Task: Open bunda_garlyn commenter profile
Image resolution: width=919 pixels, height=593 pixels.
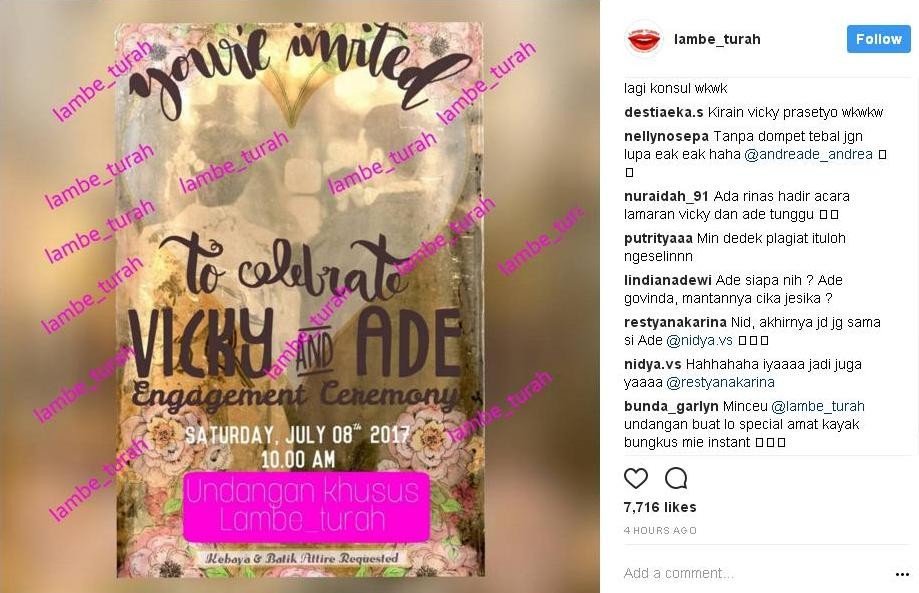Action: point(671,407)
